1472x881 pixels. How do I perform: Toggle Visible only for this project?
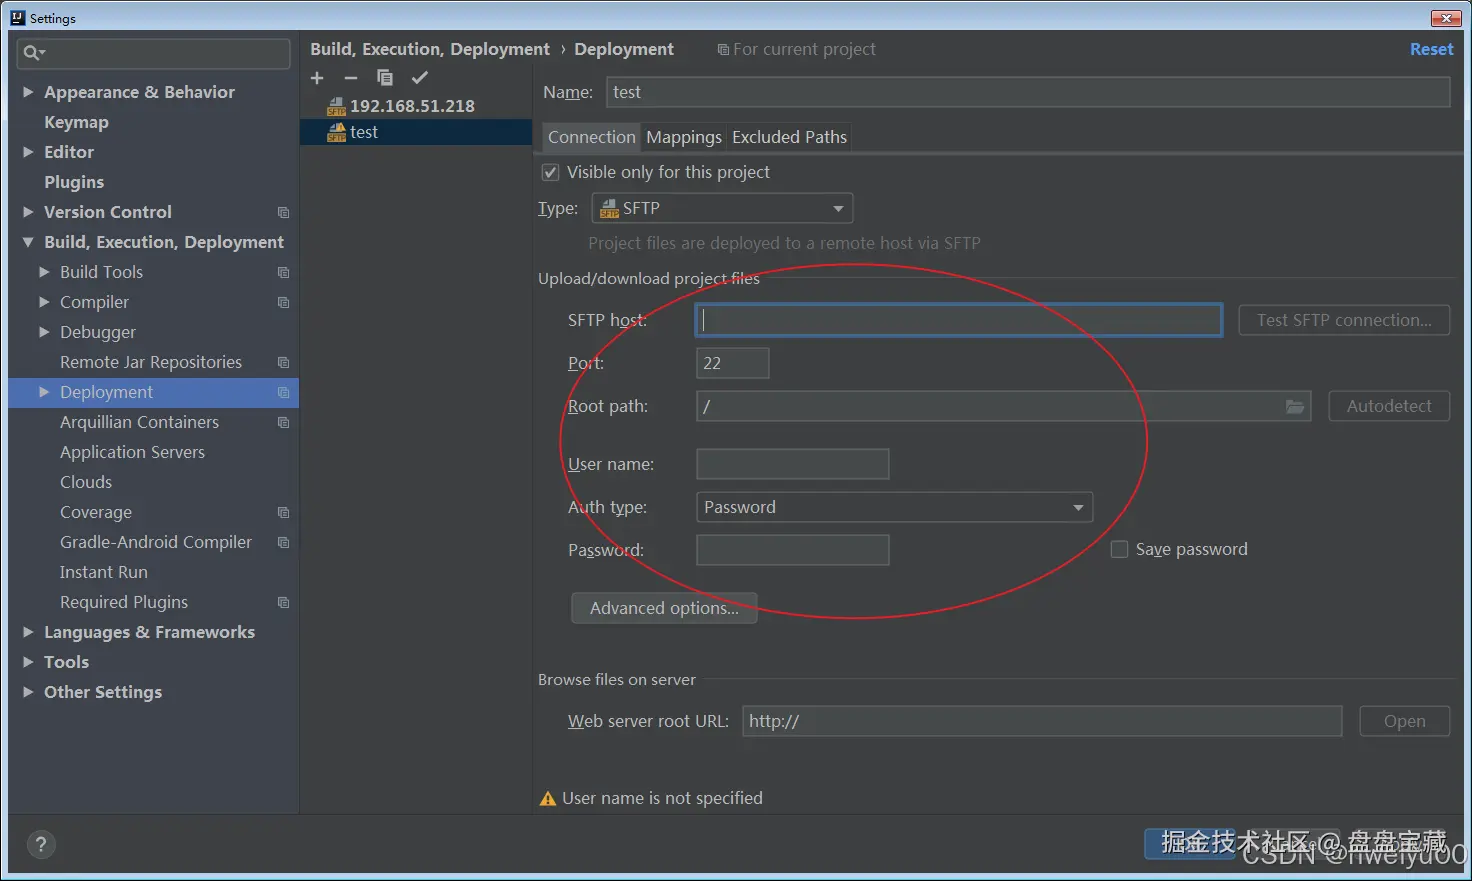coord(550,172)
